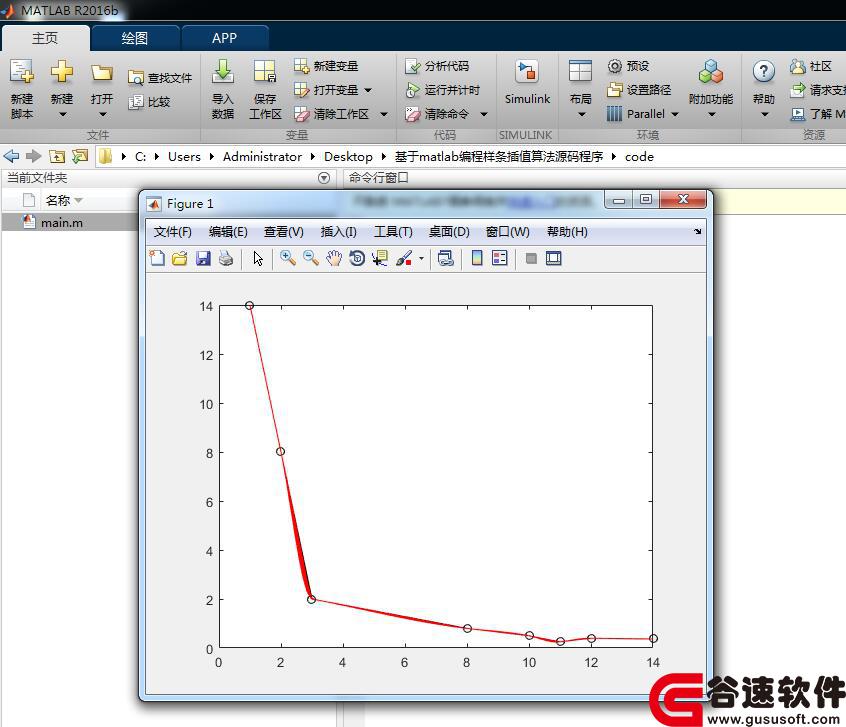Viewport: 846px width, 727px height.
Task: Open the 当前文件夹 panel actions dropdown
Action: pyautogui.click(x=324, y=178)
